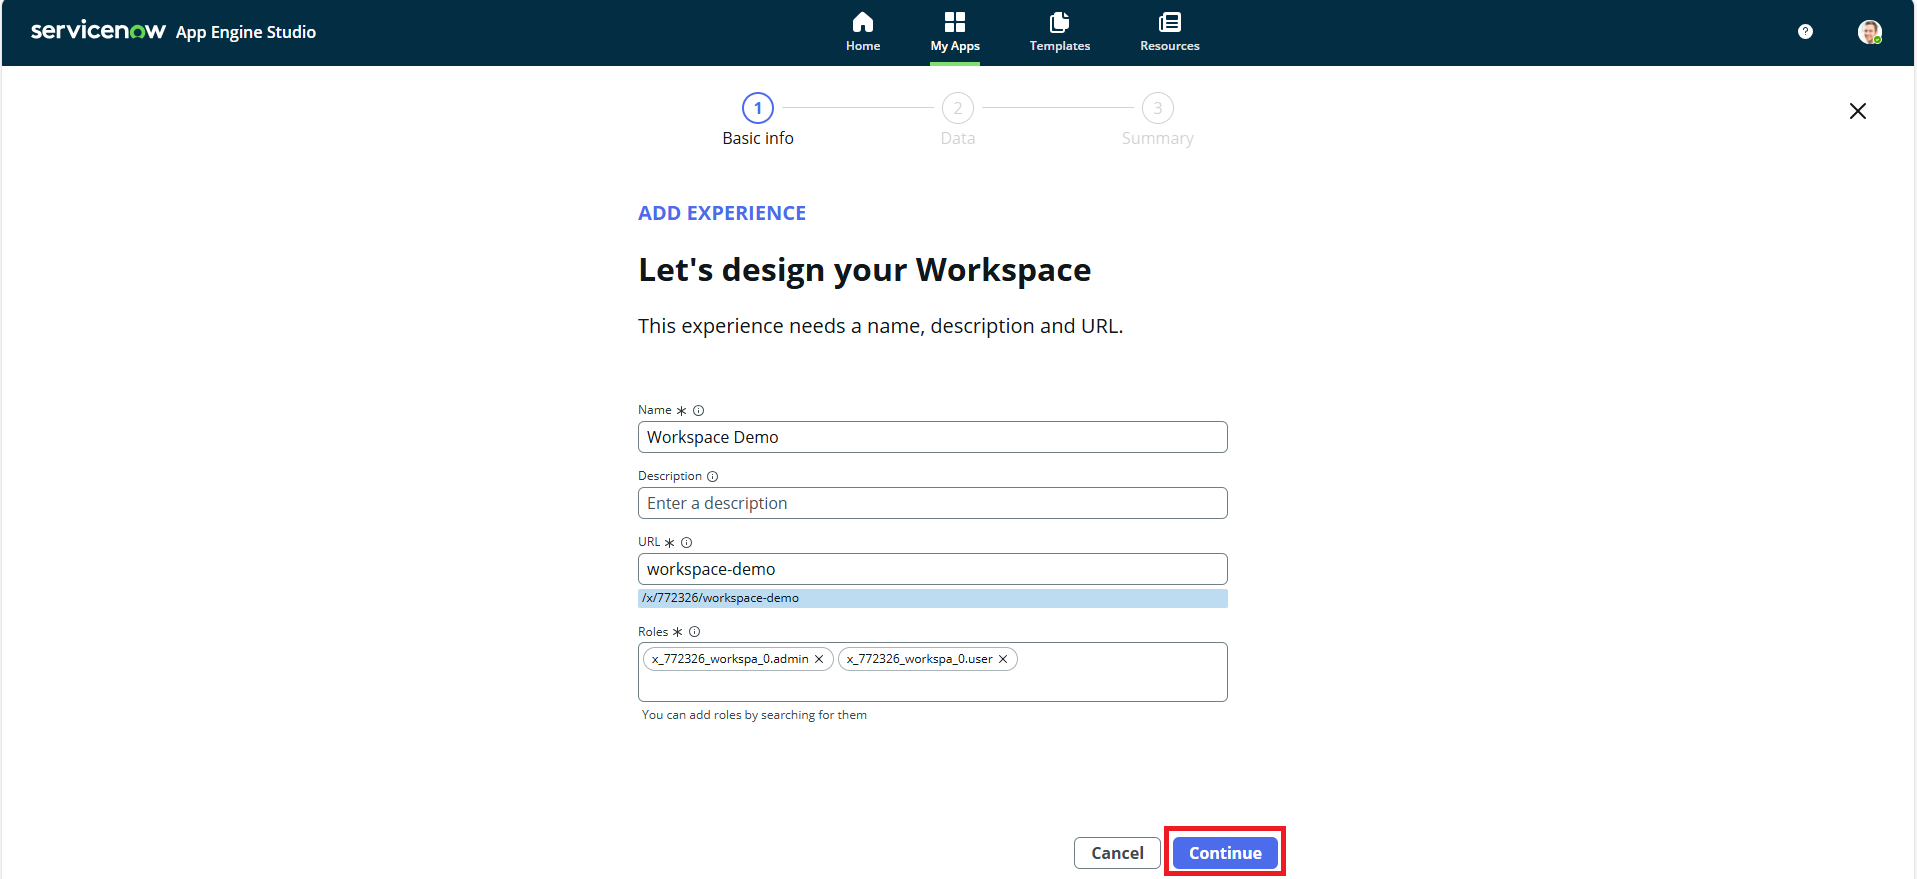The height and width of the screenshot is (879, 1917).
Task: Open the Templates page
Action: click(1059, 32)
